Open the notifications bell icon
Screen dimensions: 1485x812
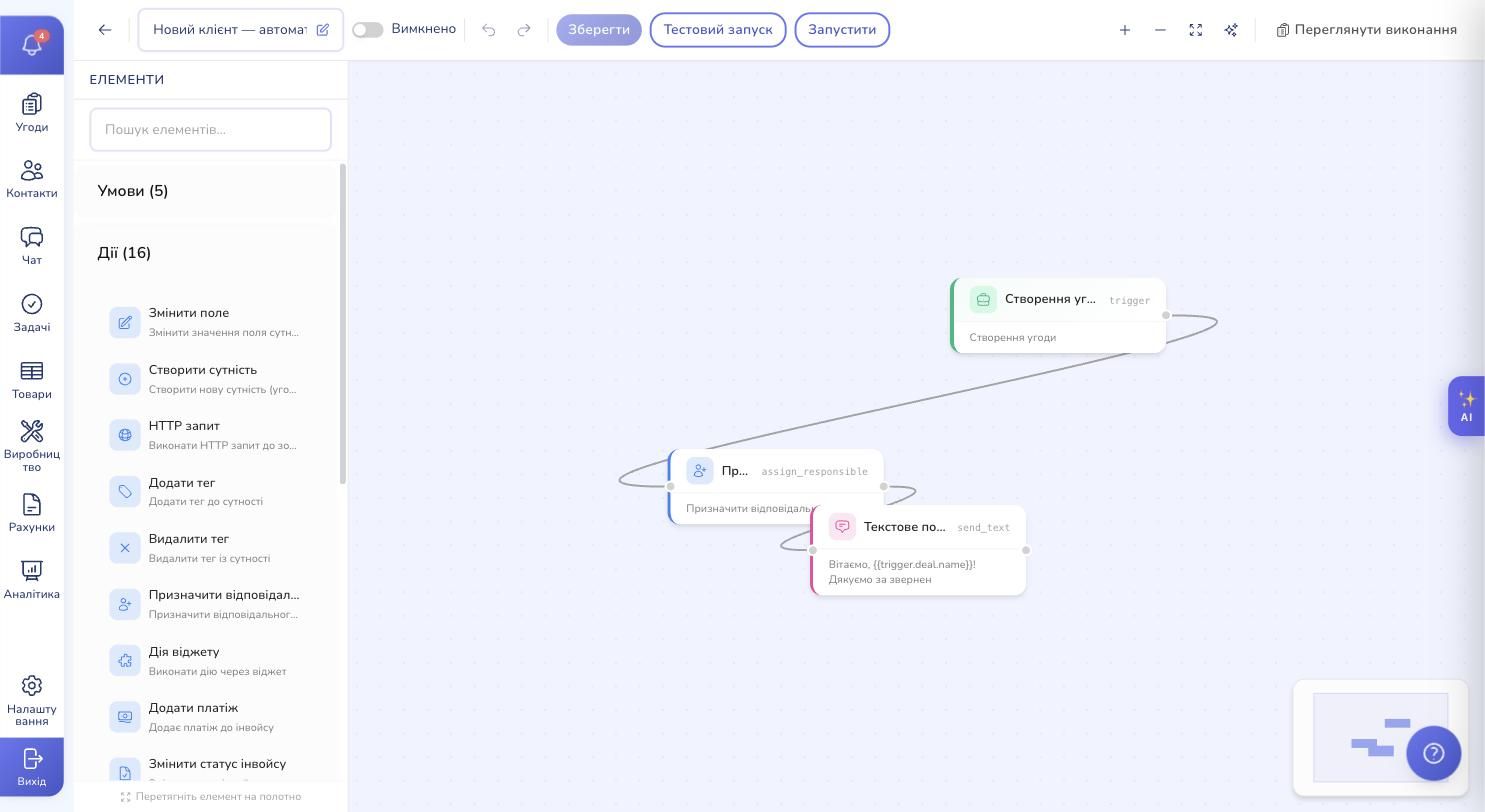click(x=32, y=45)
